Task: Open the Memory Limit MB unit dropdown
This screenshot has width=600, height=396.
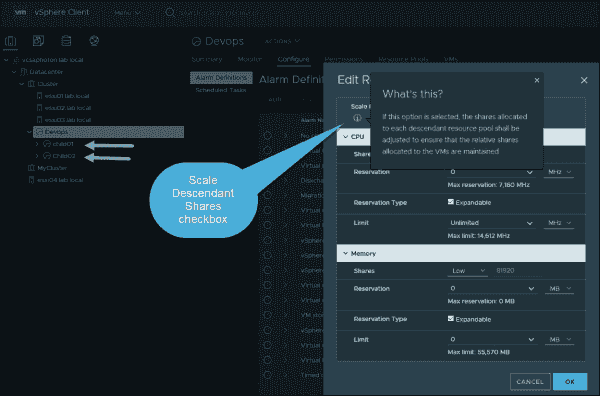Action: click(559, 340)
